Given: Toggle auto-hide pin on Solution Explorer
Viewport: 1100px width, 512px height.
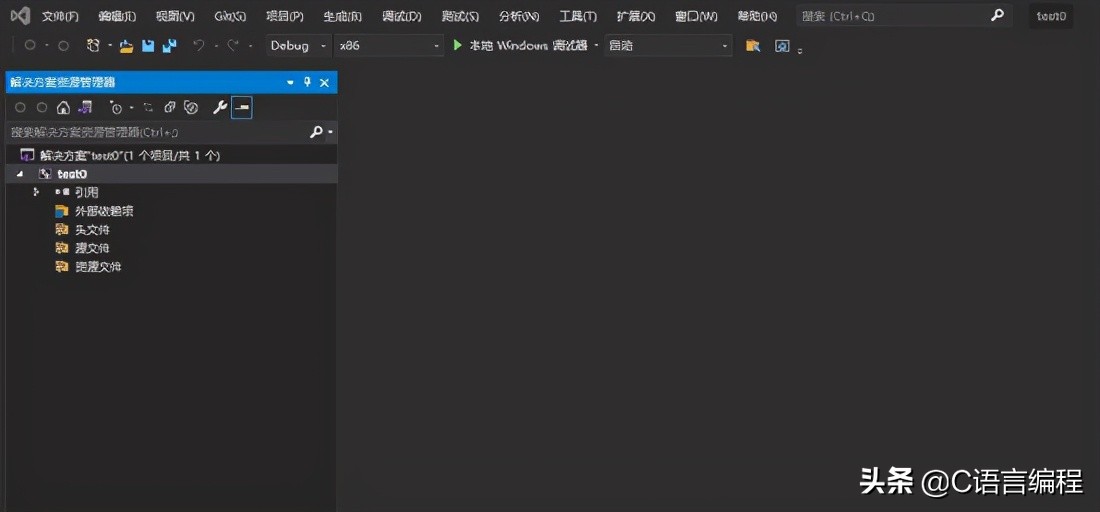Looking at the screenshot, I should [307, 83].
